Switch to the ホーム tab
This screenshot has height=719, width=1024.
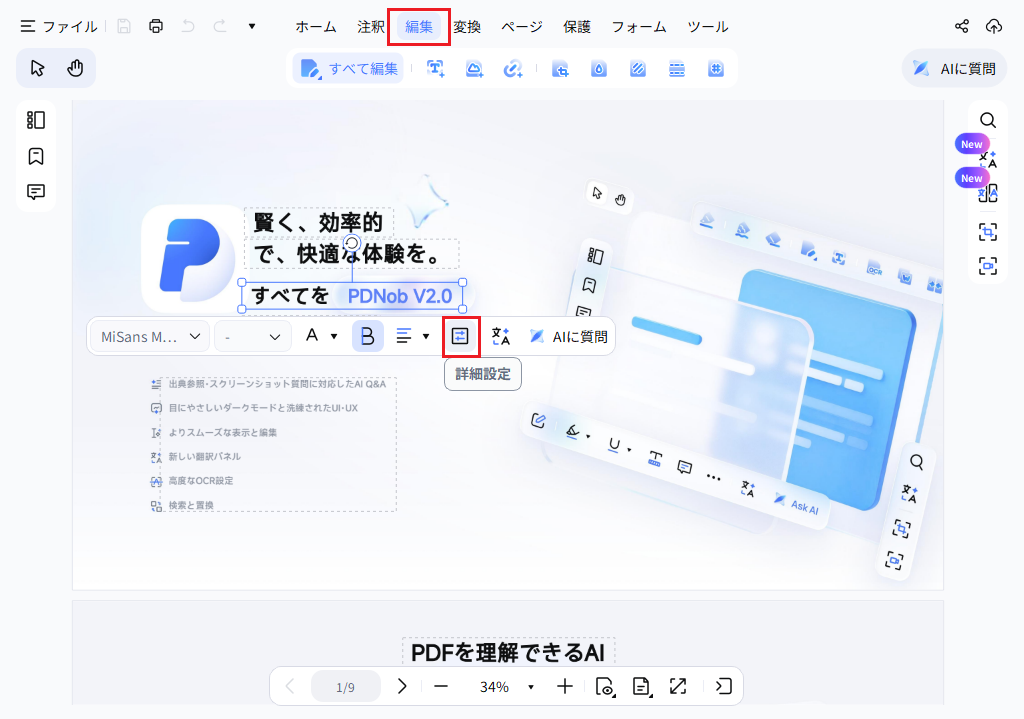point(315,27)
